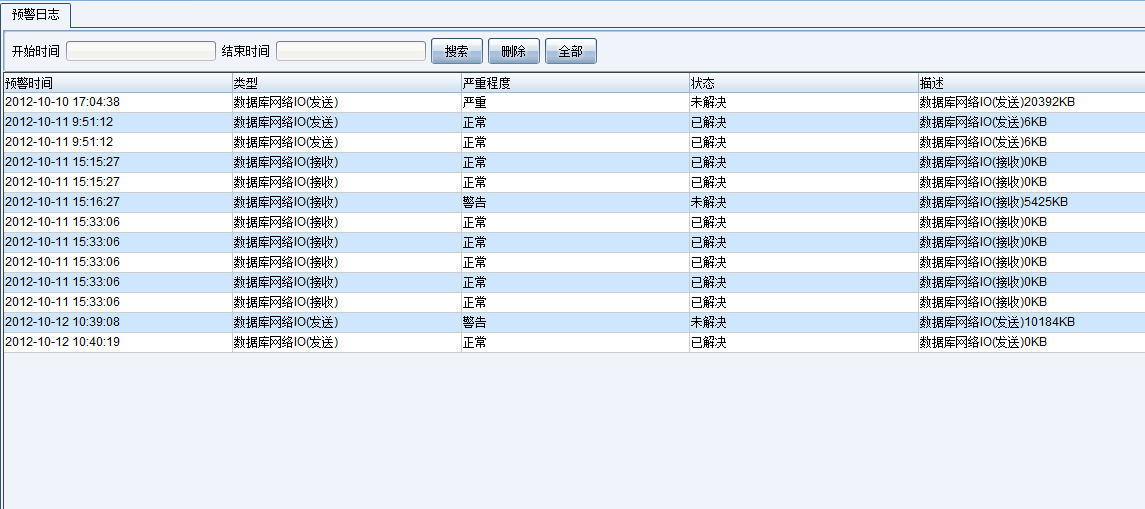Click 未解决 status in the 10:39:08 row
This screenshot has height=509, width=1145.
[x=708, y=322]
